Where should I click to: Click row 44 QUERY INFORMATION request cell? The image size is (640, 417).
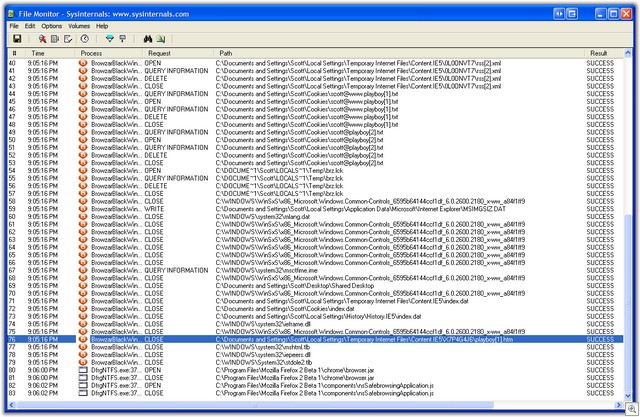coord(176,93)
